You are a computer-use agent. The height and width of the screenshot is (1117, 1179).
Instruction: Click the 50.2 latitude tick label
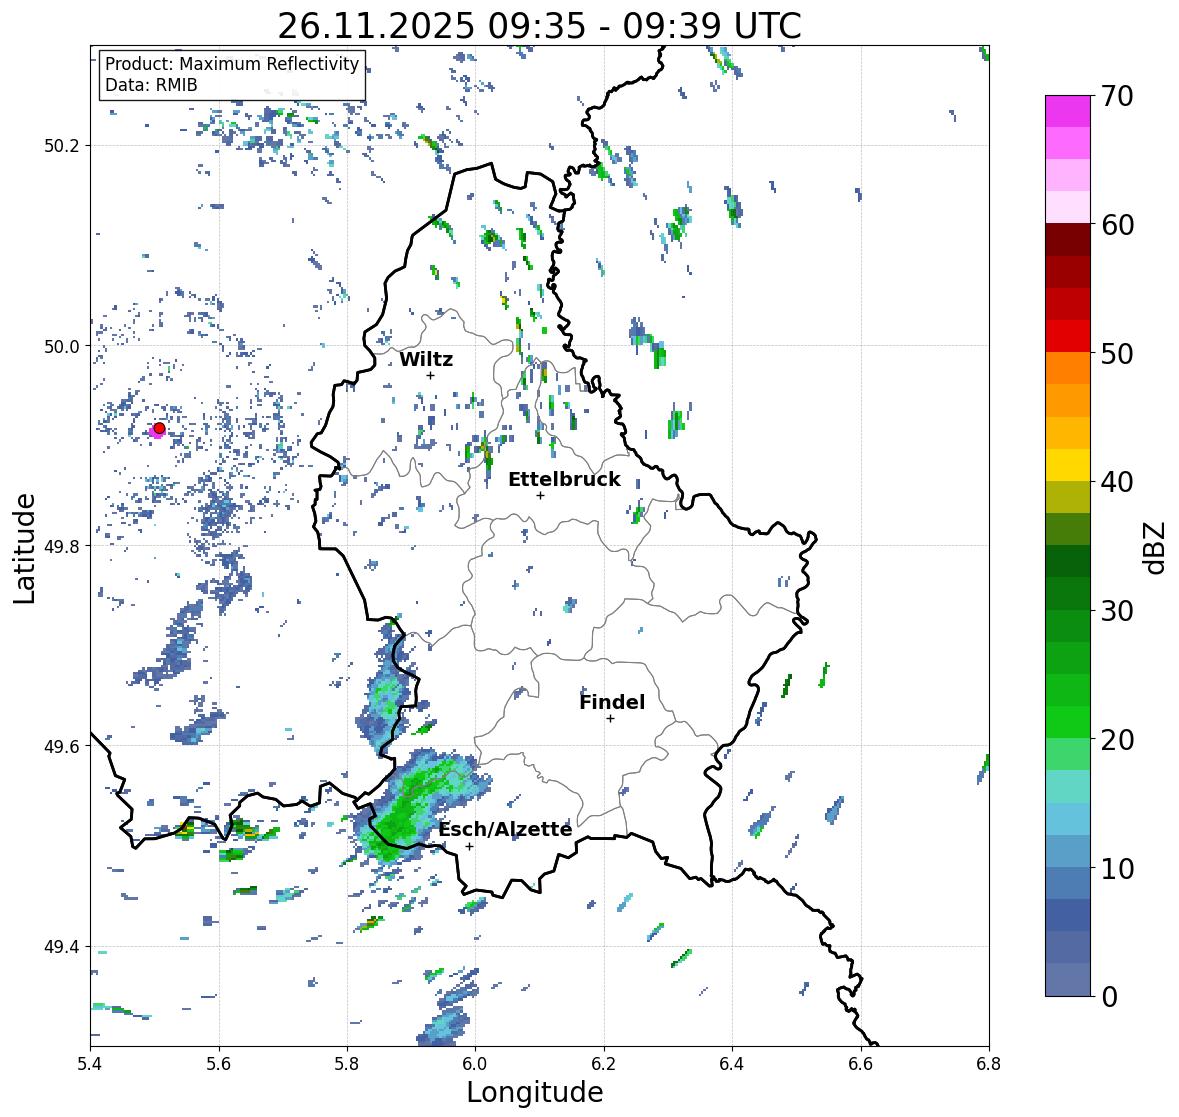(62, 146)
